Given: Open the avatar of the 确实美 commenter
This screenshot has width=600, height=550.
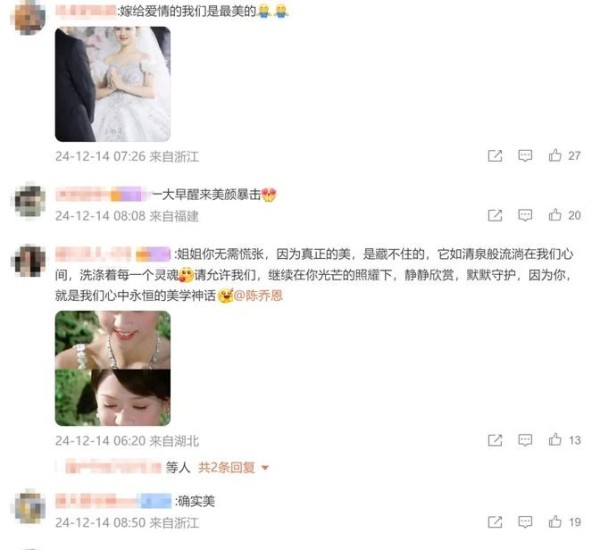Looking at the screenshot, I should (x=30, y=507).
